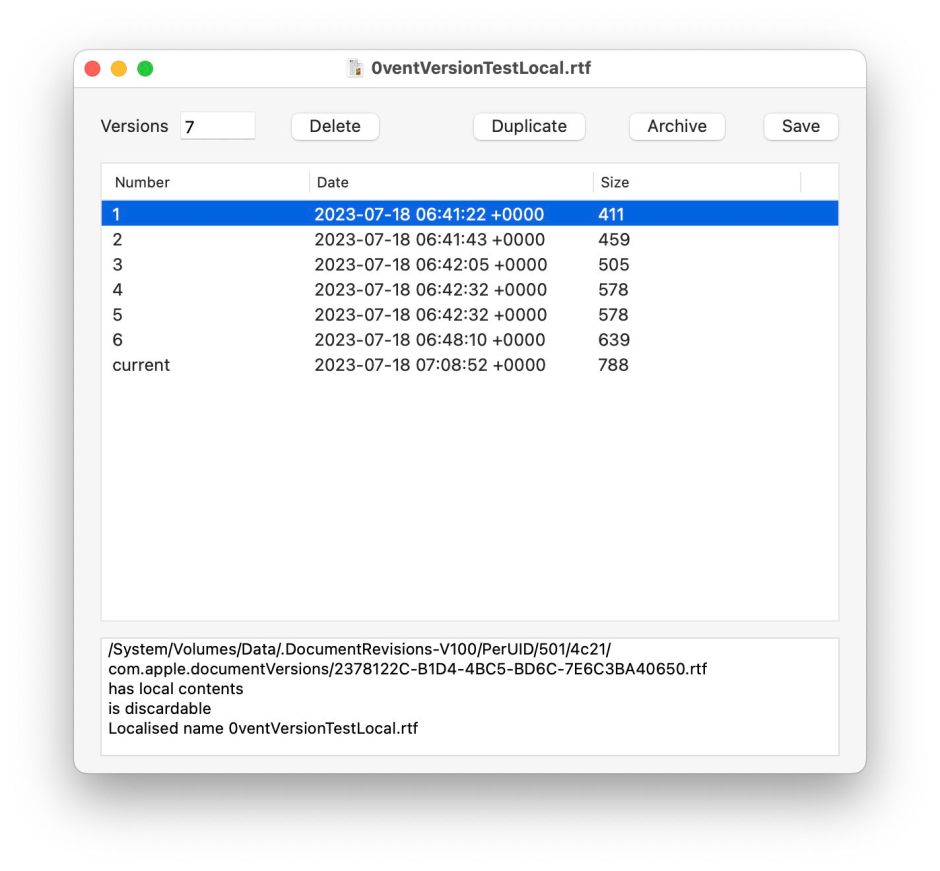940x871 pixels.
Task: Click the Size column header
Action: (x=614, y=182)
